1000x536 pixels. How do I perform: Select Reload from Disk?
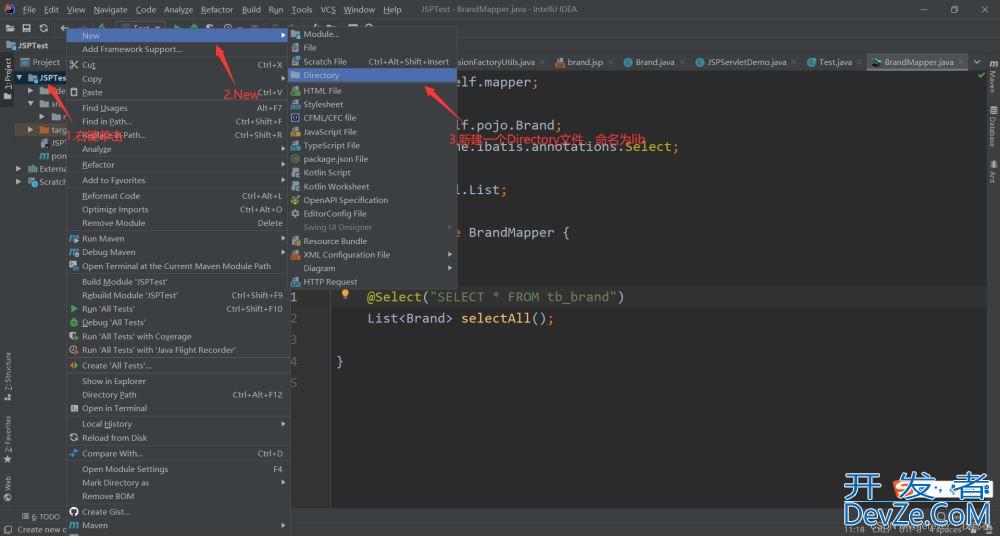click(x=178, y=438)
